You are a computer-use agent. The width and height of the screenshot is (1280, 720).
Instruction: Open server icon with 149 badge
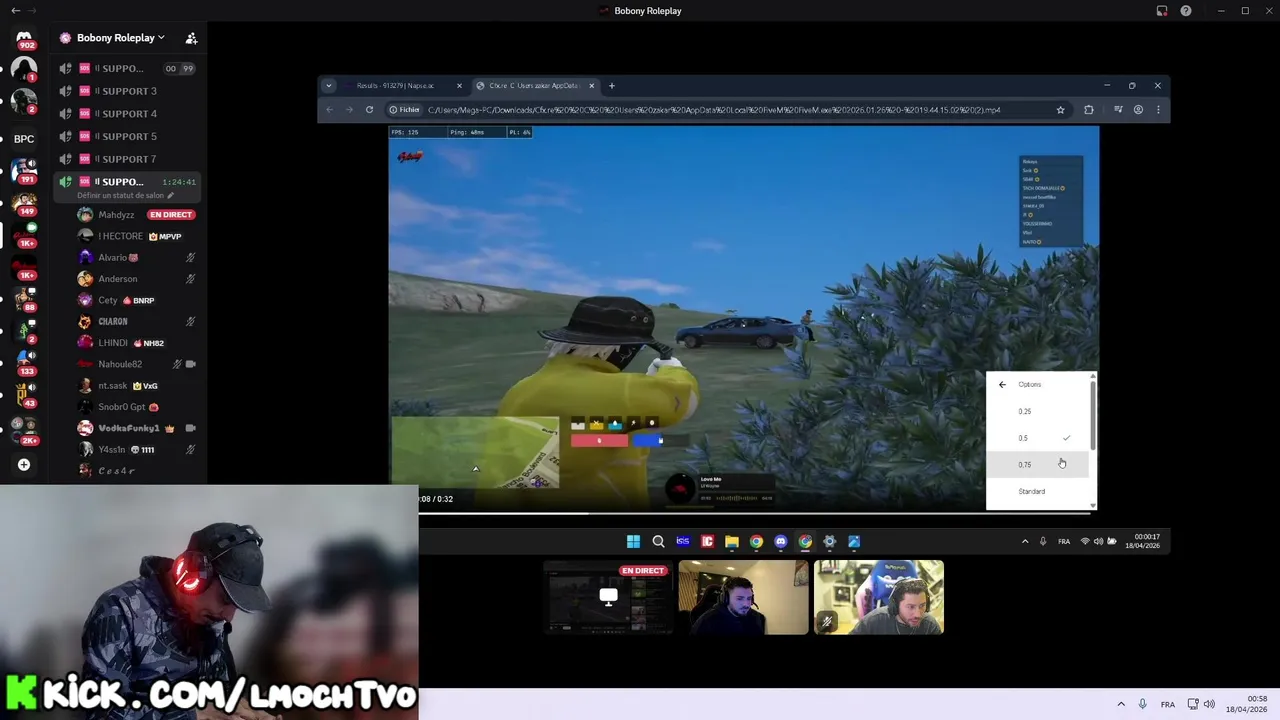tap(24, 202)
